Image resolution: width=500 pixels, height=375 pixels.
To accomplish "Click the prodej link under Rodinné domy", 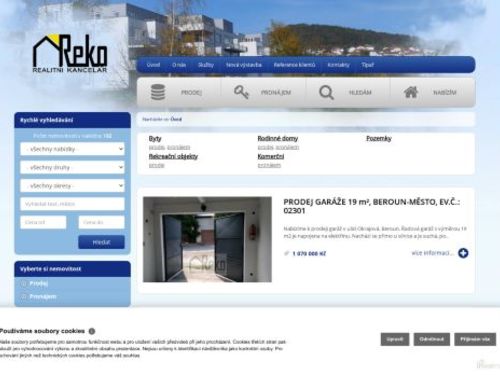I will [x=265, y=147].
